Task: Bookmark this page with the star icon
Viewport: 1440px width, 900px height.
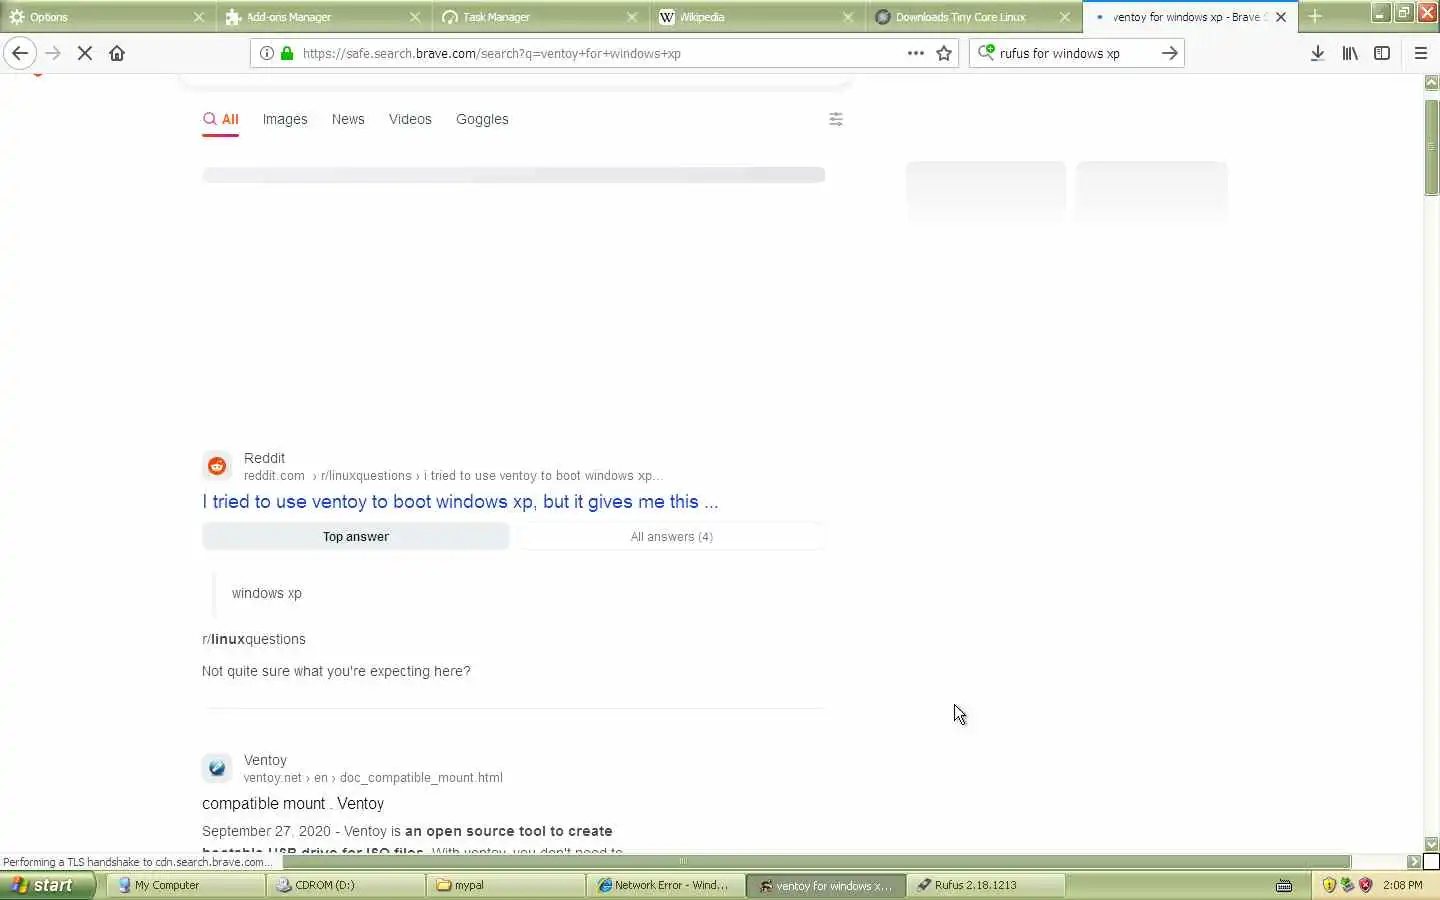Action: 944,53
